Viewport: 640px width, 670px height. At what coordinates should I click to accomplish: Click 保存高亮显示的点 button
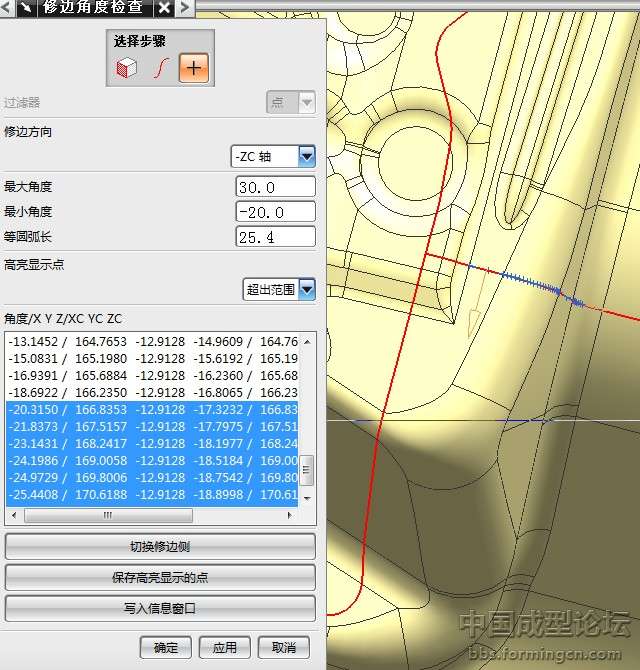coord(160,577)
